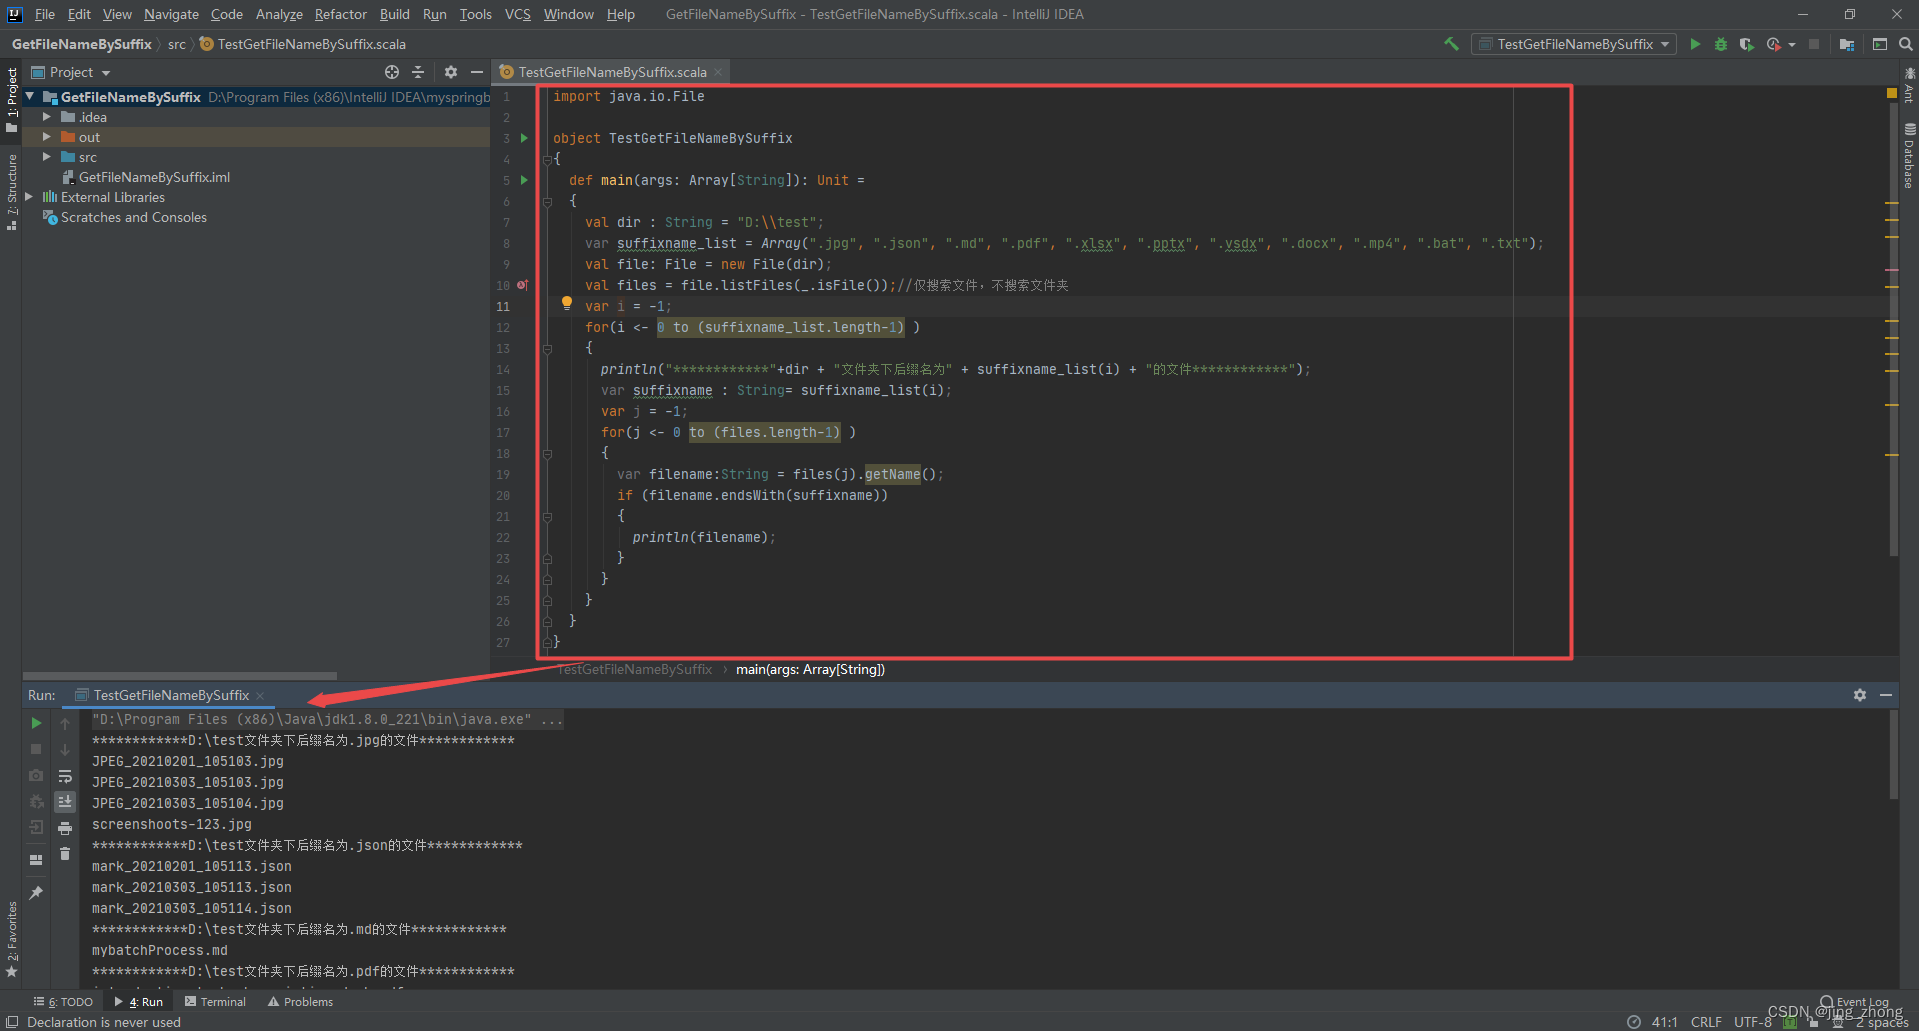Pin the Run tab
1919x1031 pixels.
pos(36,892)
